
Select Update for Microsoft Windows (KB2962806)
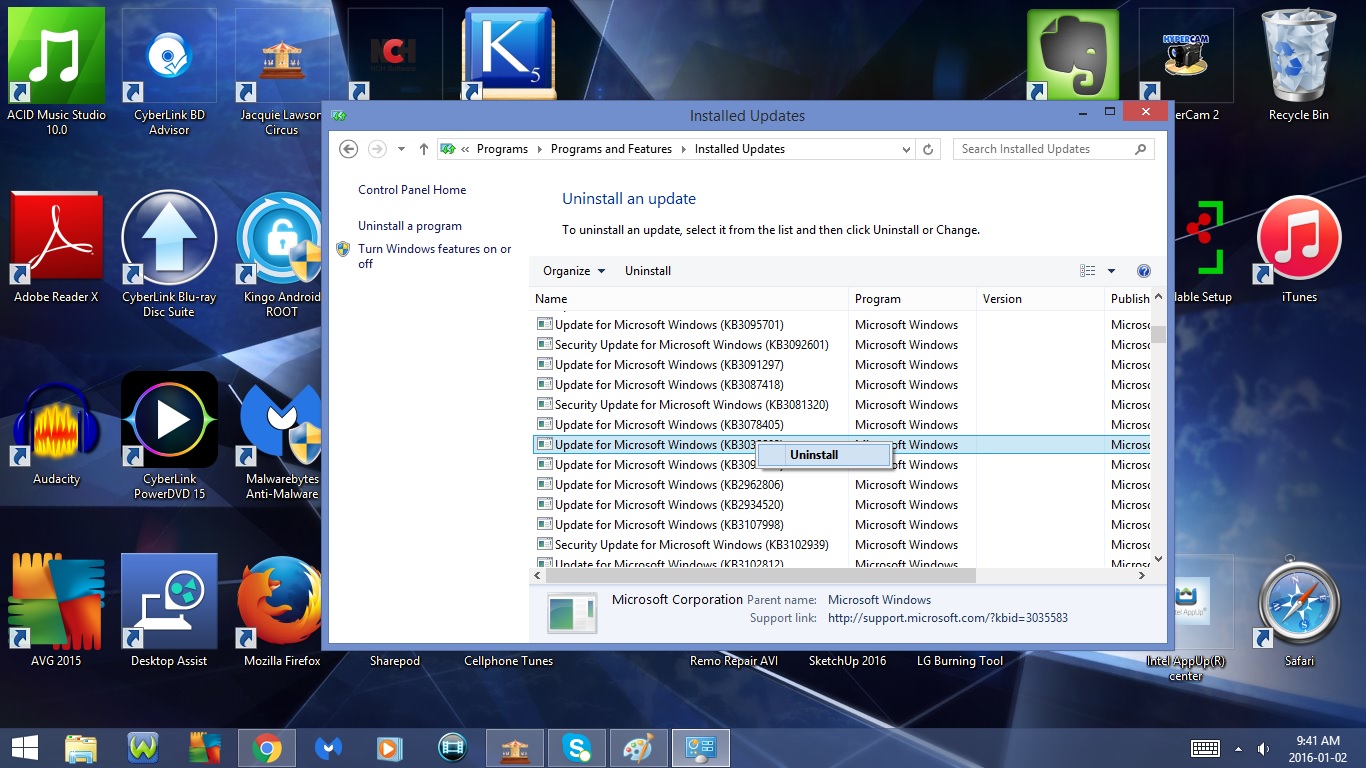pyautogui.click(x=841, y=485)
